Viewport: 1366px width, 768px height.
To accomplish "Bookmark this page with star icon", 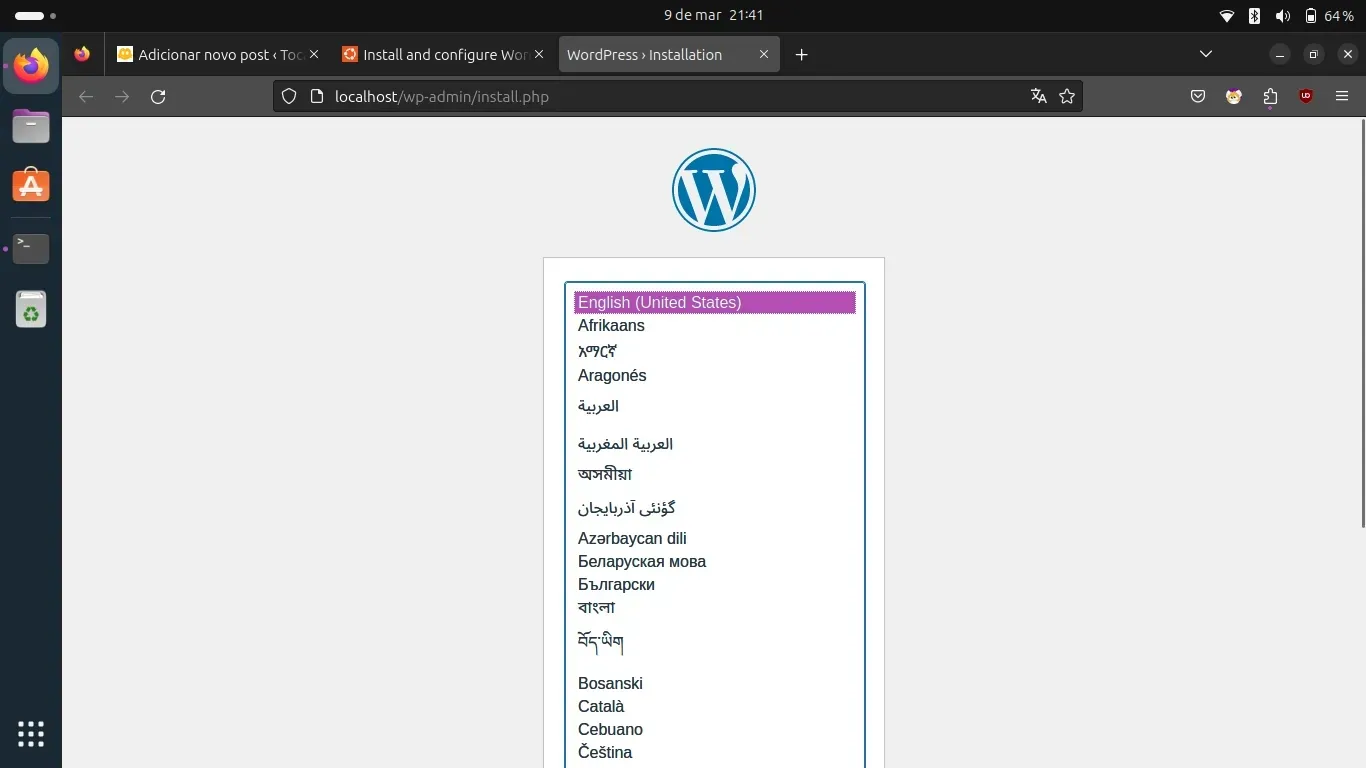I will click(1067, 97).
